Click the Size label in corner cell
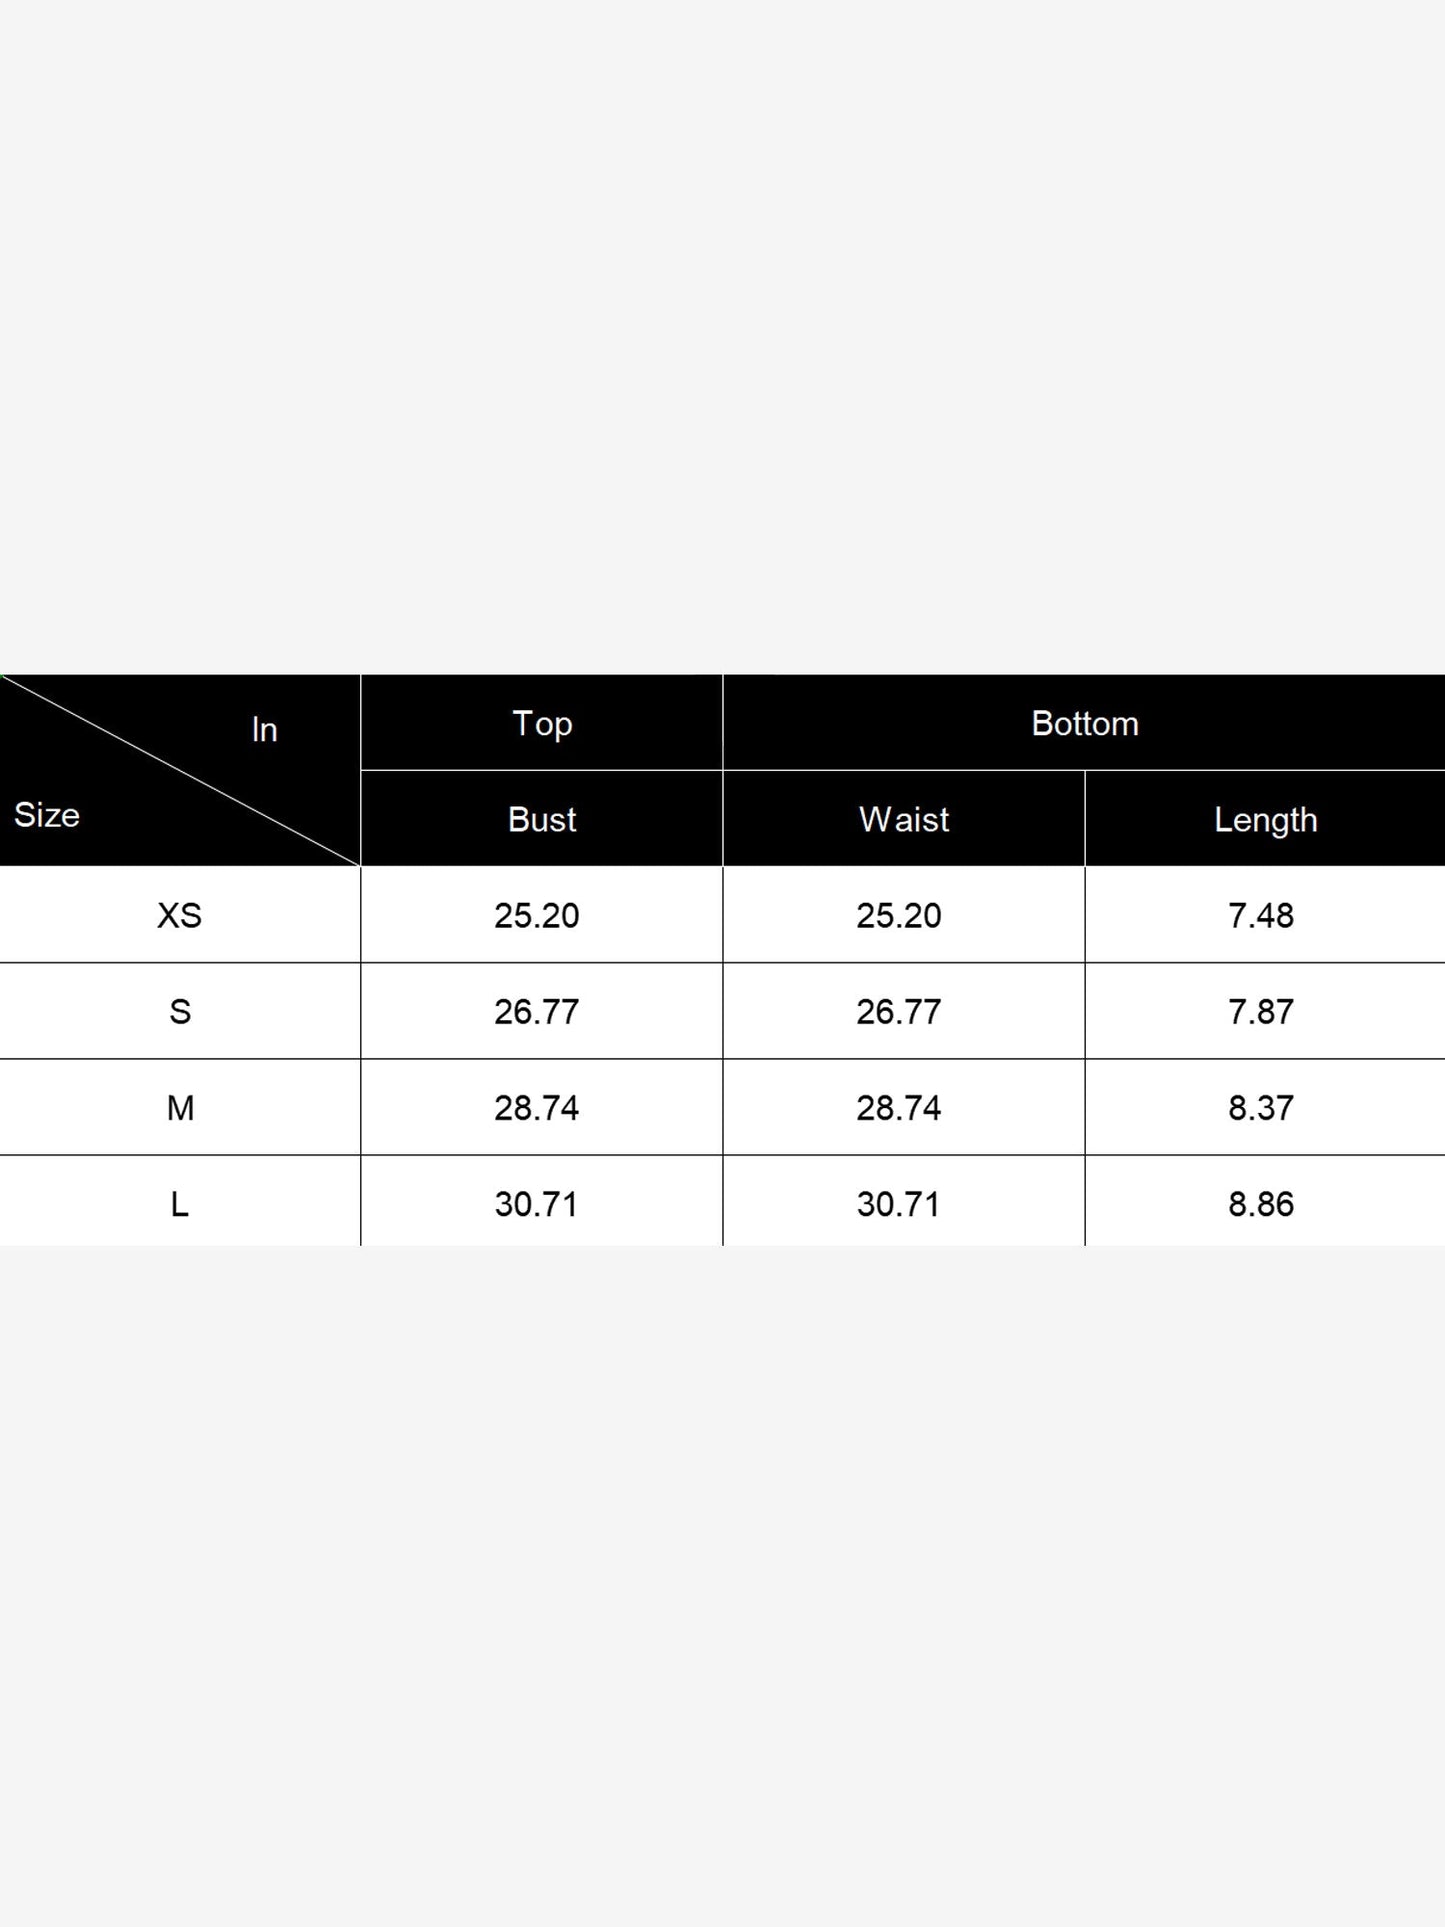This screenshot has height=1927, width=1445. pyautogui.click(x=47, y=815)
